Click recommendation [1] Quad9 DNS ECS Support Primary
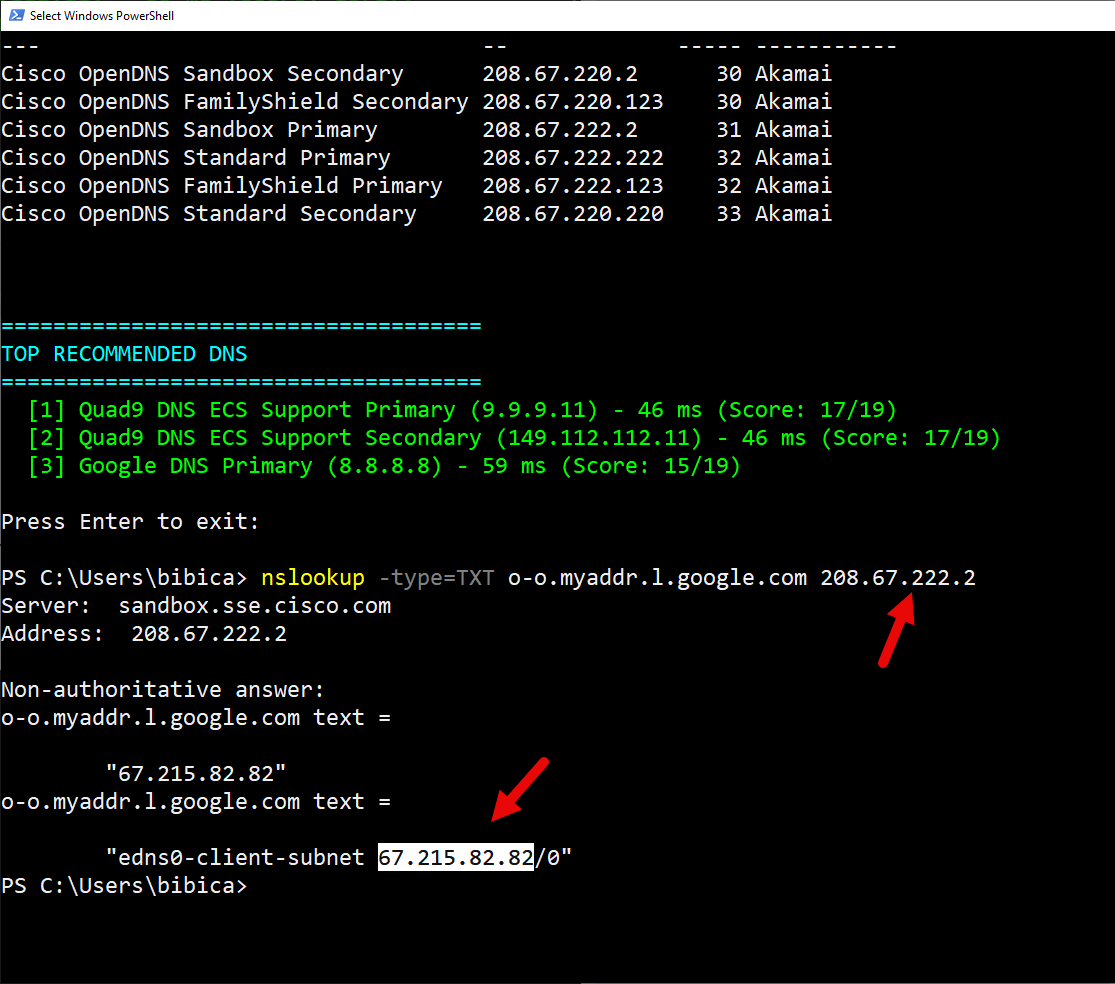 pyautogui.click(x=462, y=410)
